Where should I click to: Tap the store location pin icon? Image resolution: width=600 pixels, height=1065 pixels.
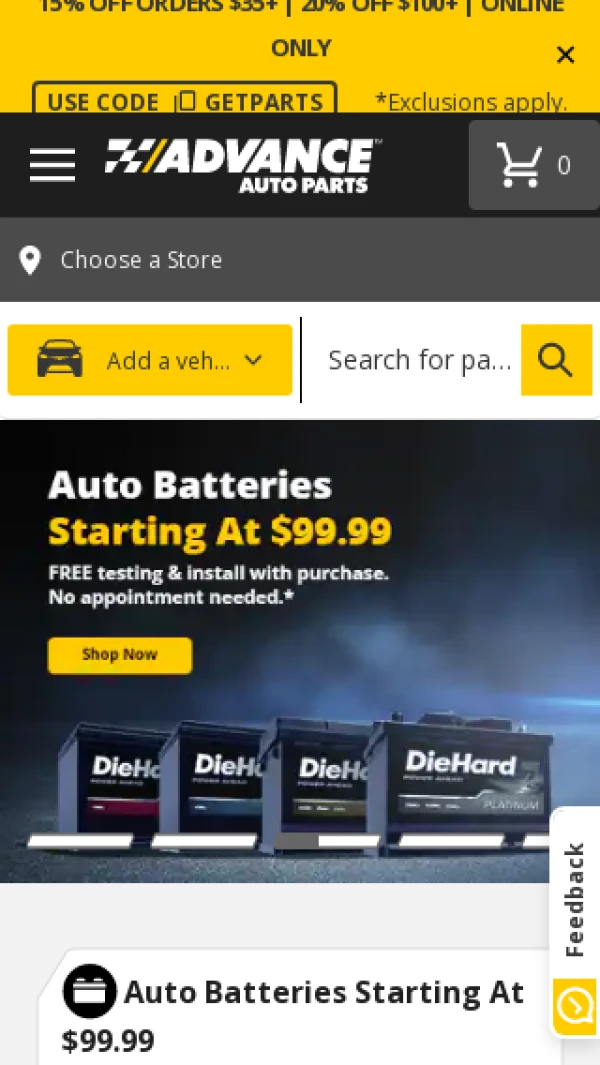(x=30, y=260)
